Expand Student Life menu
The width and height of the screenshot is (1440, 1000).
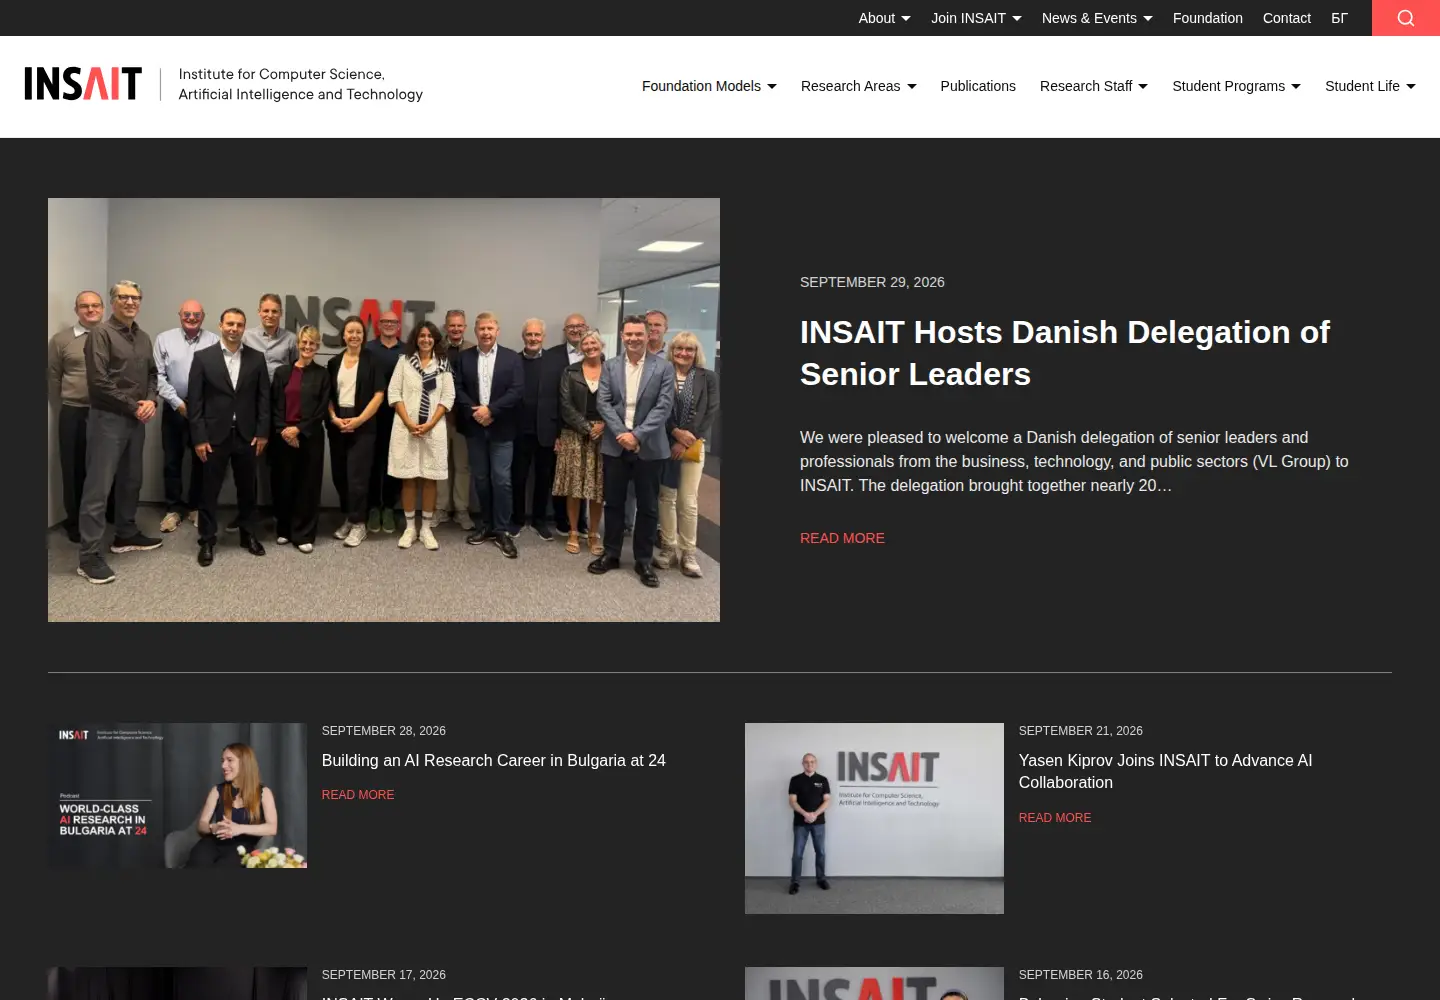coord(1370,86)
